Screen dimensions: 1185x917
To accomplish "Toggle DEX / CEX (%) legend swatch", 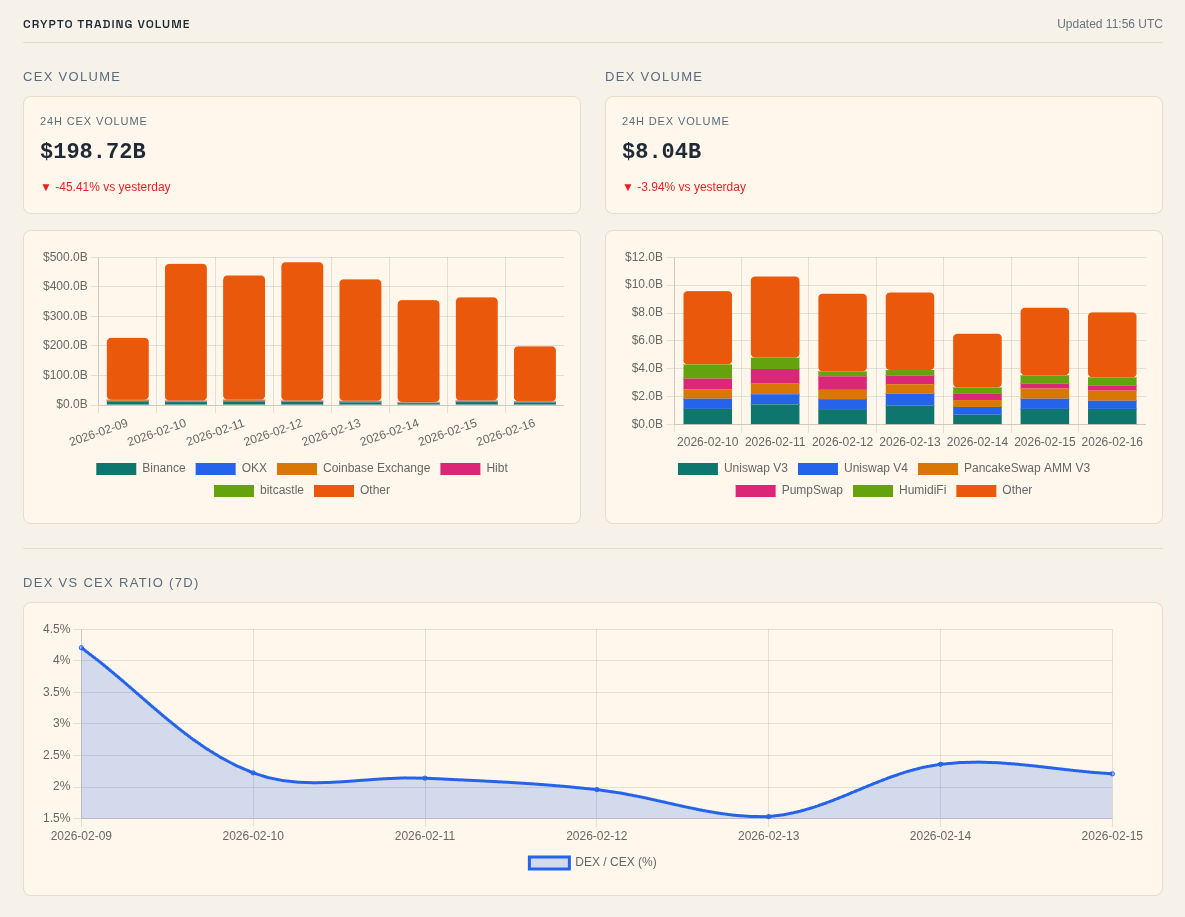I will pyautogui.click(x=549, y=863).
